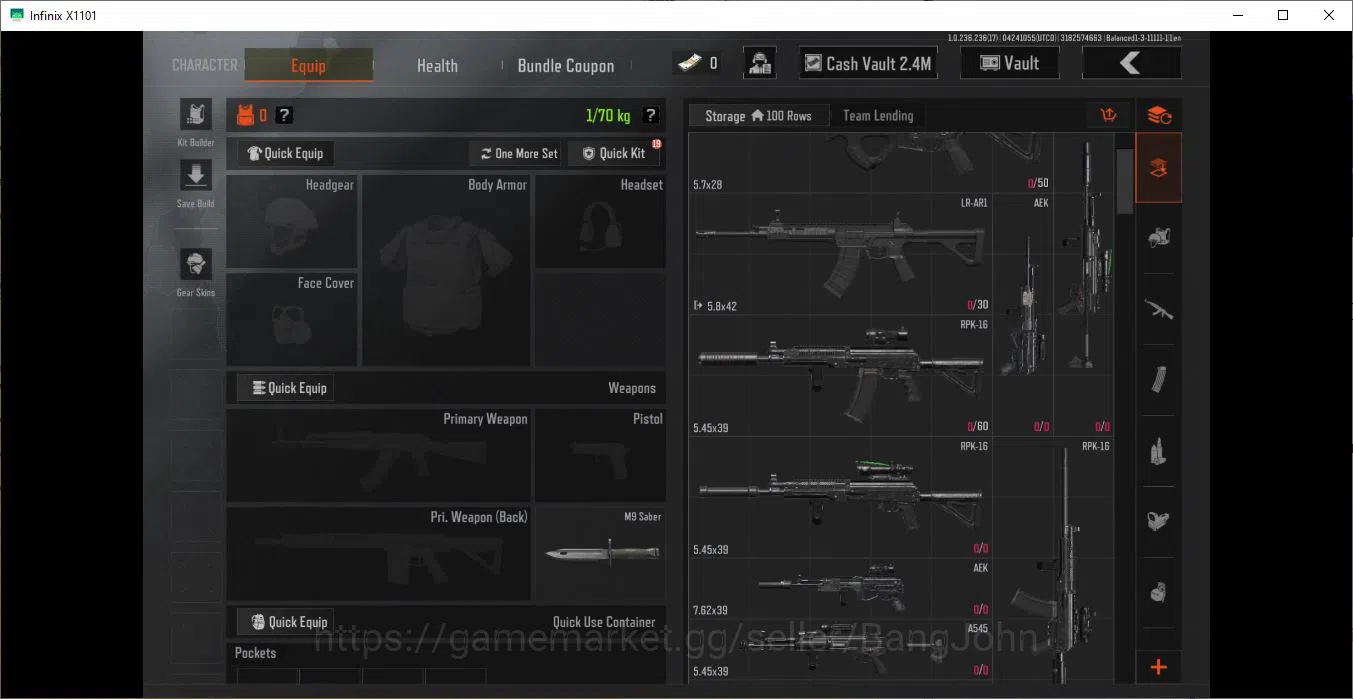Click the 5.7x28 ammo caliber text
The image size is (1353, 699).
click(710, 184)
